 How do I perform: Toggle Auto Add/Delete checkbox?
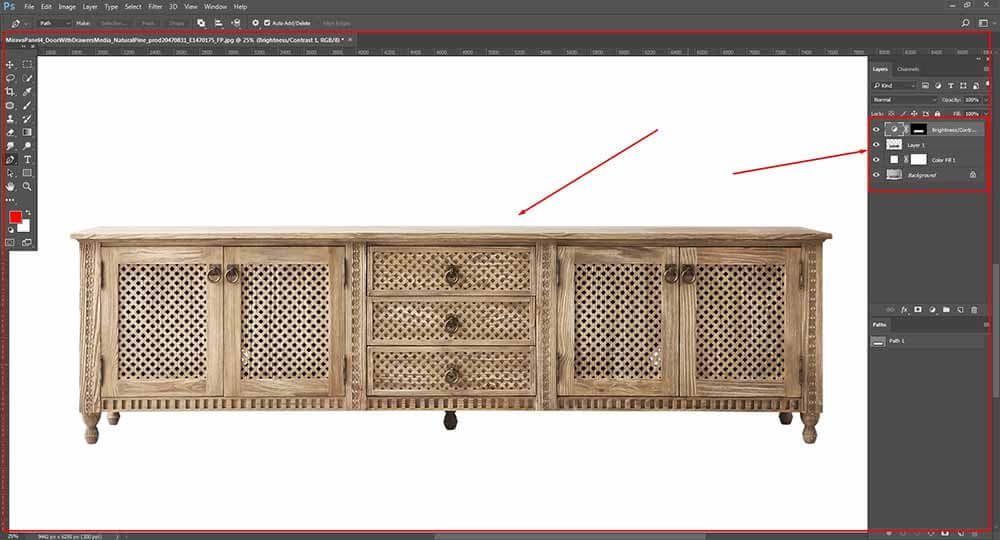(267, 23)
